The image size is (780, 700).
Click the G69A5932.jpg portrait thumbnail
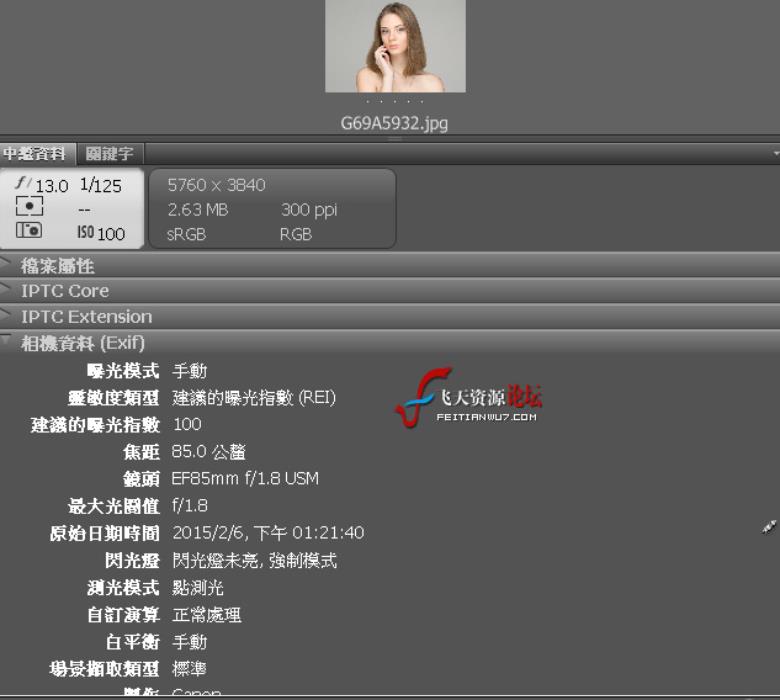pos(395,46)
